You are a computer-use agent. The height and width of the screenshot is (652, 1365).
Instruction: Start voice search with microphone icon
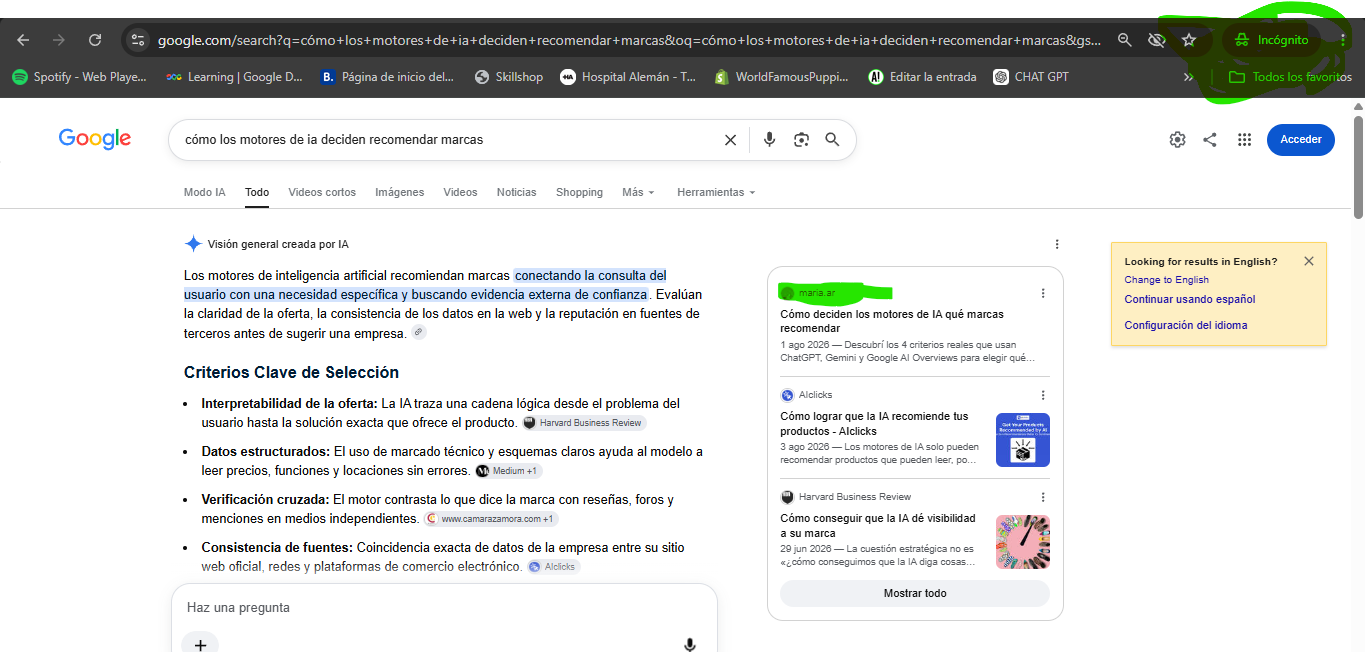(x=769, y=140)
